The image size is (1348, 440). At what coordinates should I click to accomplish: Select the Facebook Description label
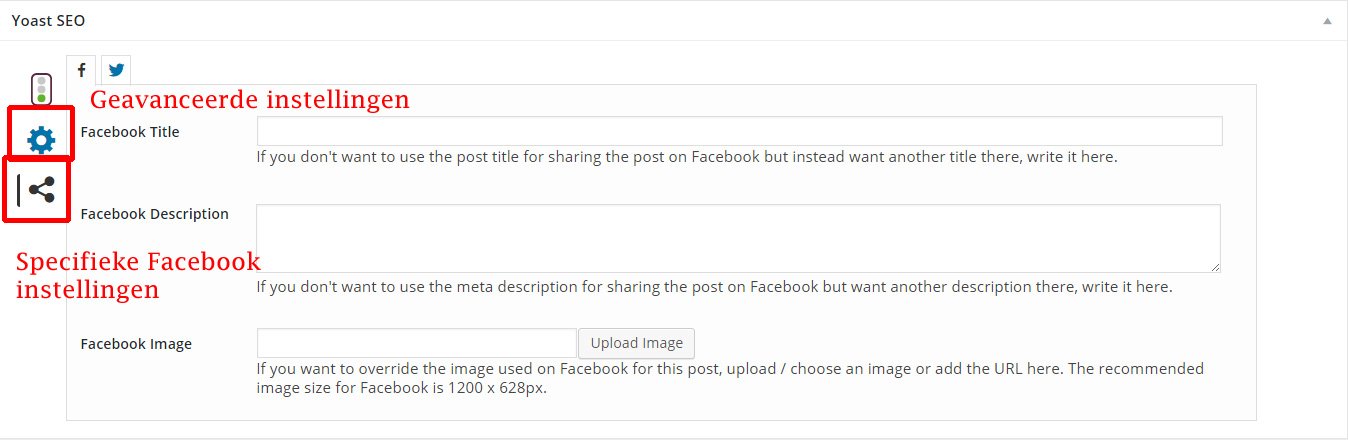(x=154, y=214)
